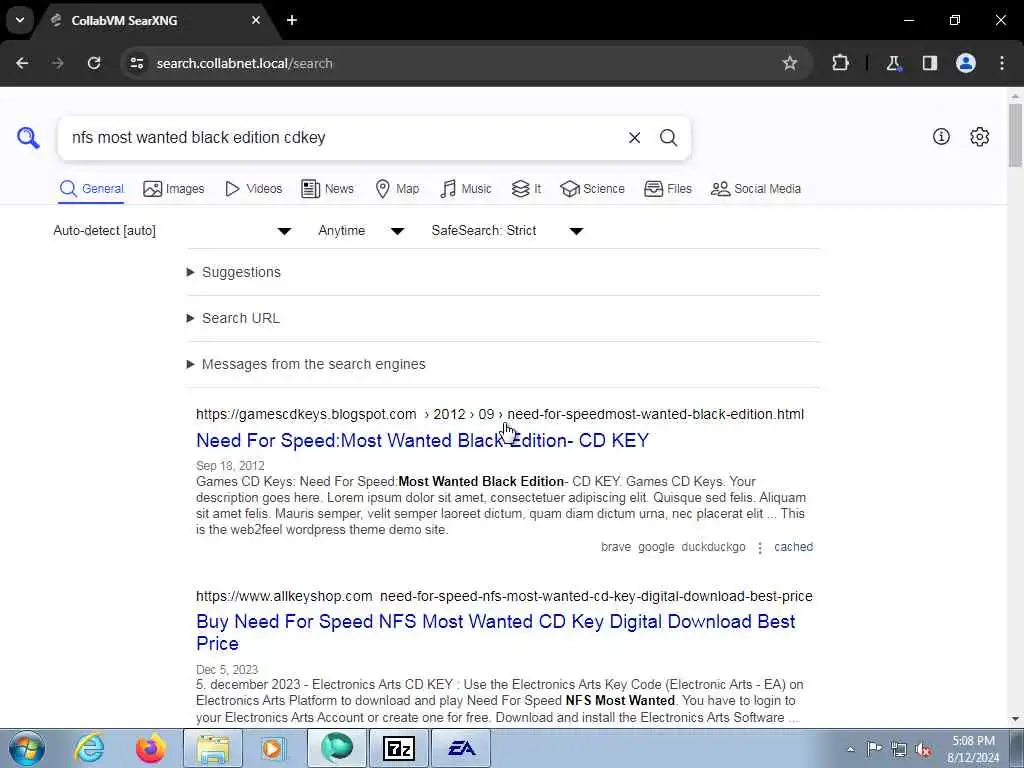Screen dimensions: 1024x768
Task: Go back to previous page
Action: 22,63
